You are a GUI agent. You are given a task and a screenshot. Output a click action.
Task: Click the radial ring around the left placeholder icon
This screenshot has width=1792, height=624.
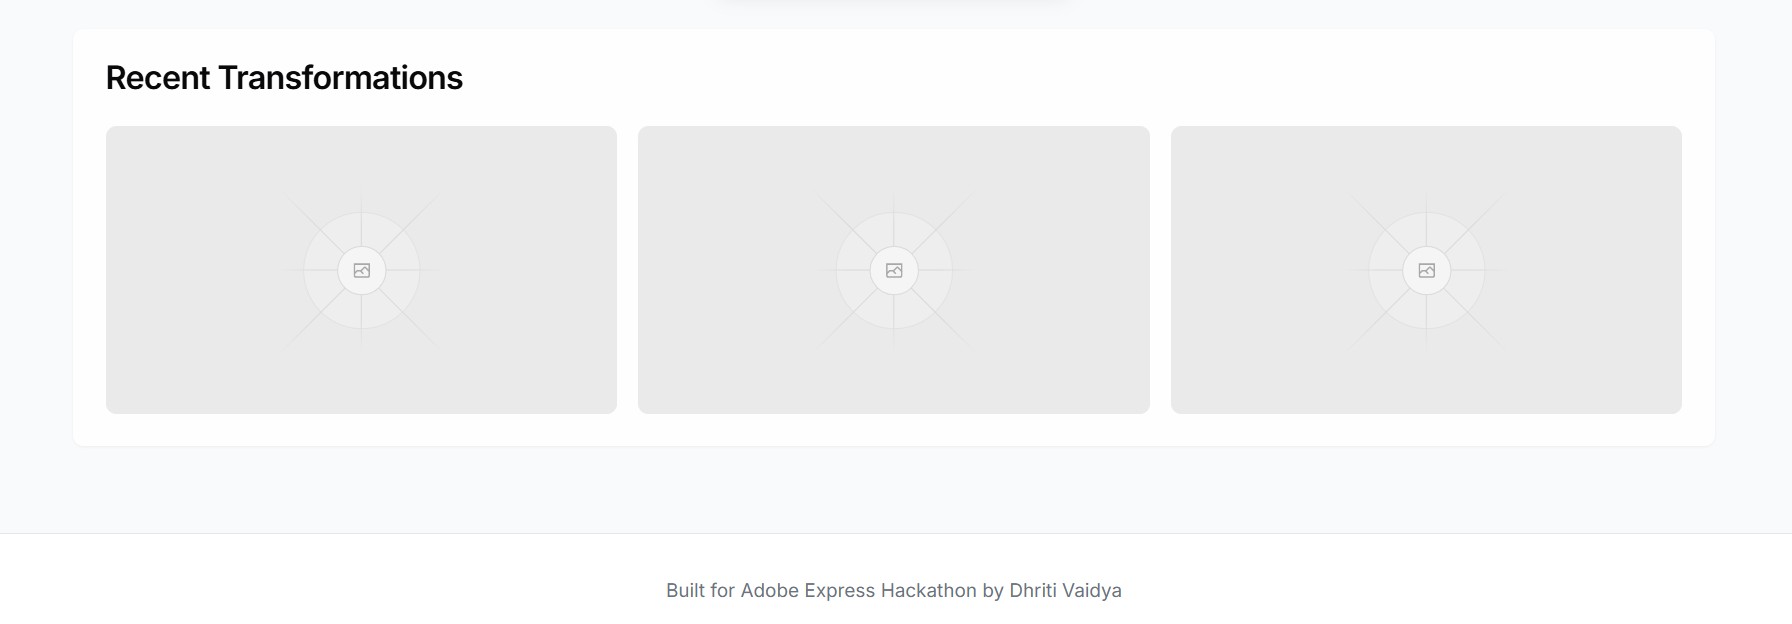[320, 270]
